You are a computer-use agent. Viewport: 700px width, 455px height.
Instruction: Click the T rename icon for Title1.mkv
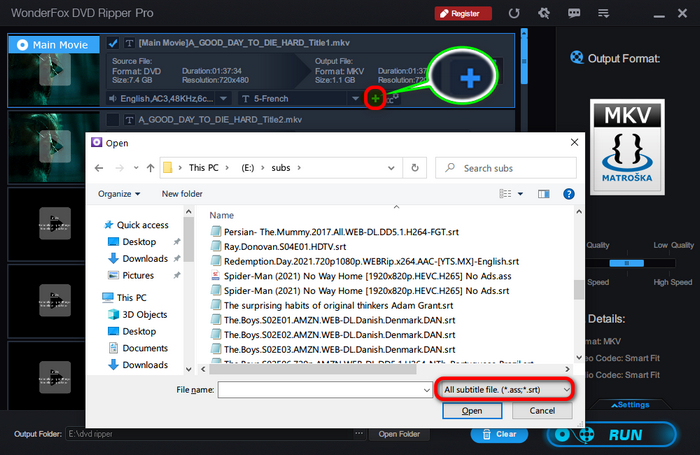click(129, 43)
